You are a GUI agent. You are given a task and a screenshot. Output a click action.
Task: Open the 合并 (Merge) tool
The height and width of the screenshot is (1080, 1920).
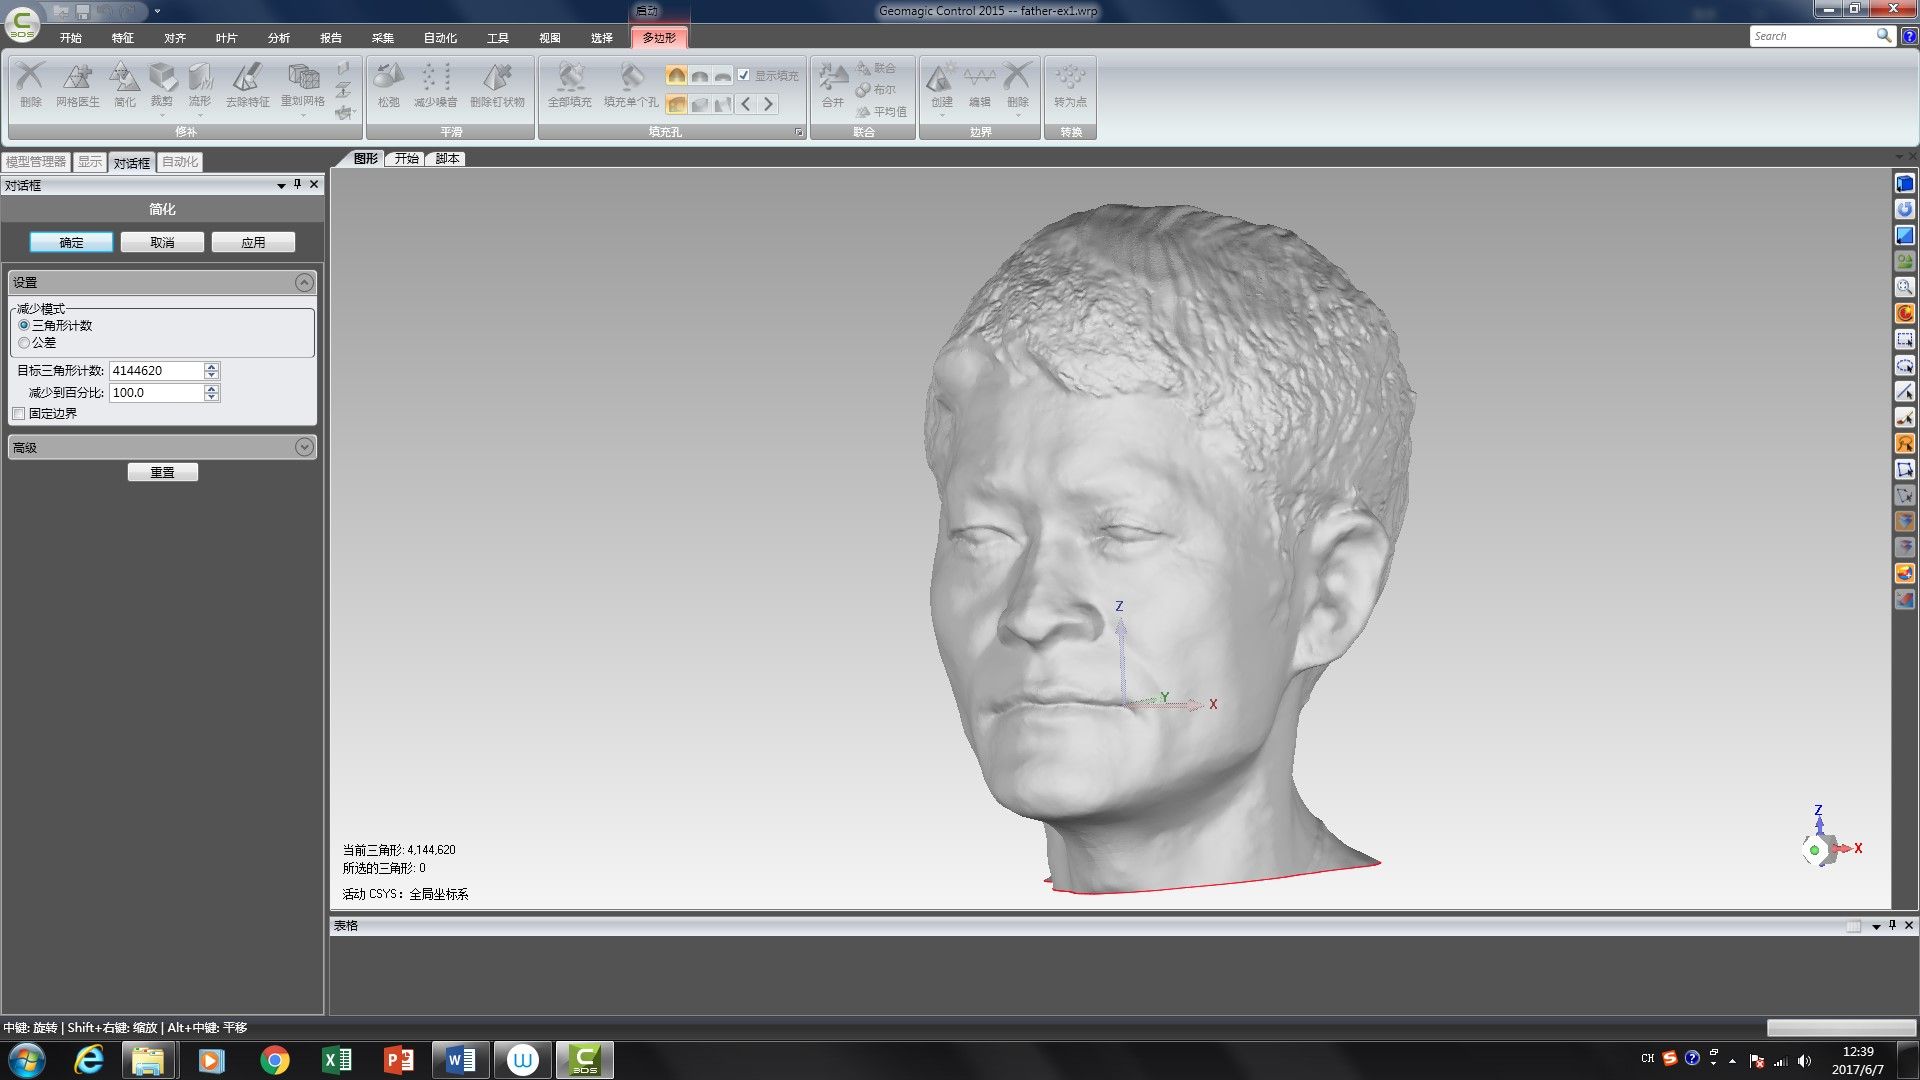[833, 90]
